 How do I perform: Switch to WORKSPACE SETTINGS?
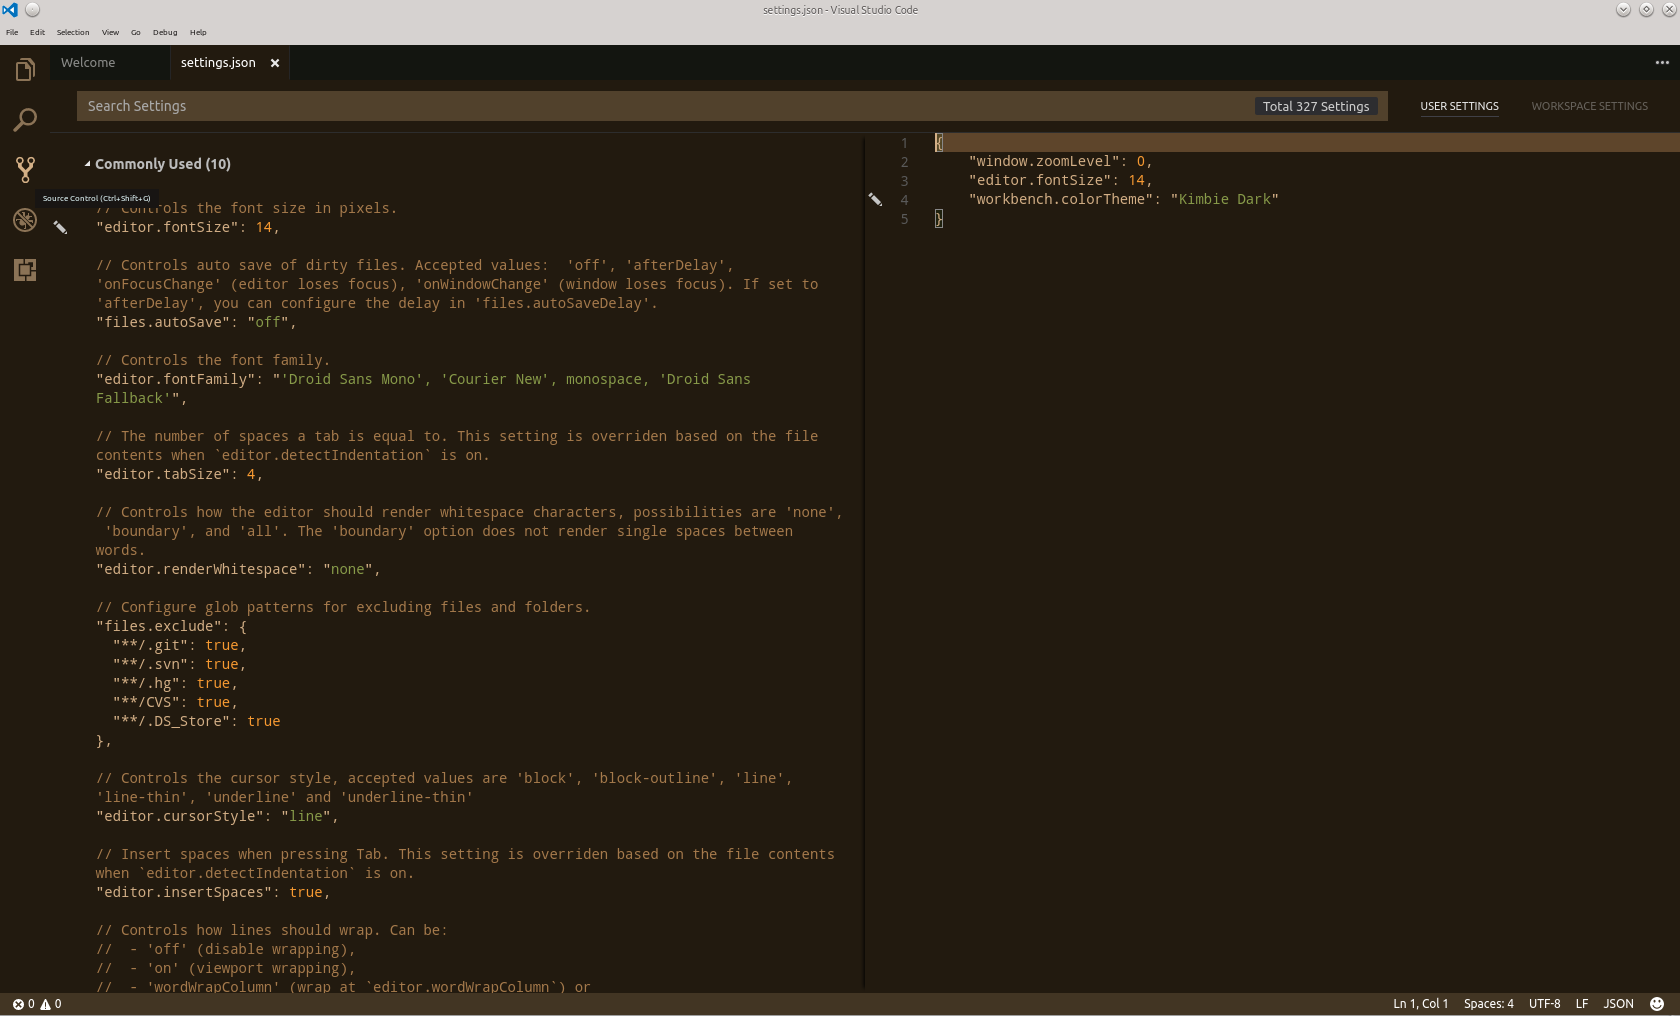(1589, 106)
